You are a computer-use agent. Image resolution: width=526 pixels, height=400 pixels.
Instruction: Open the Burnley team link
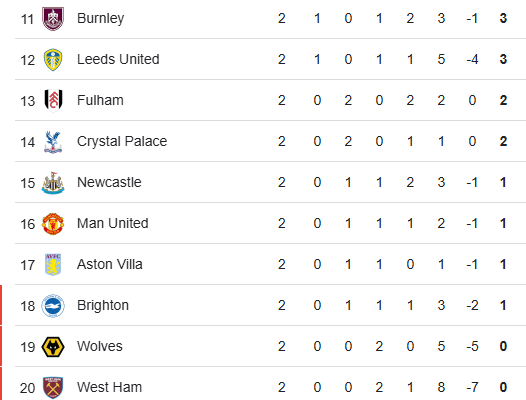[x=101, y=18]
